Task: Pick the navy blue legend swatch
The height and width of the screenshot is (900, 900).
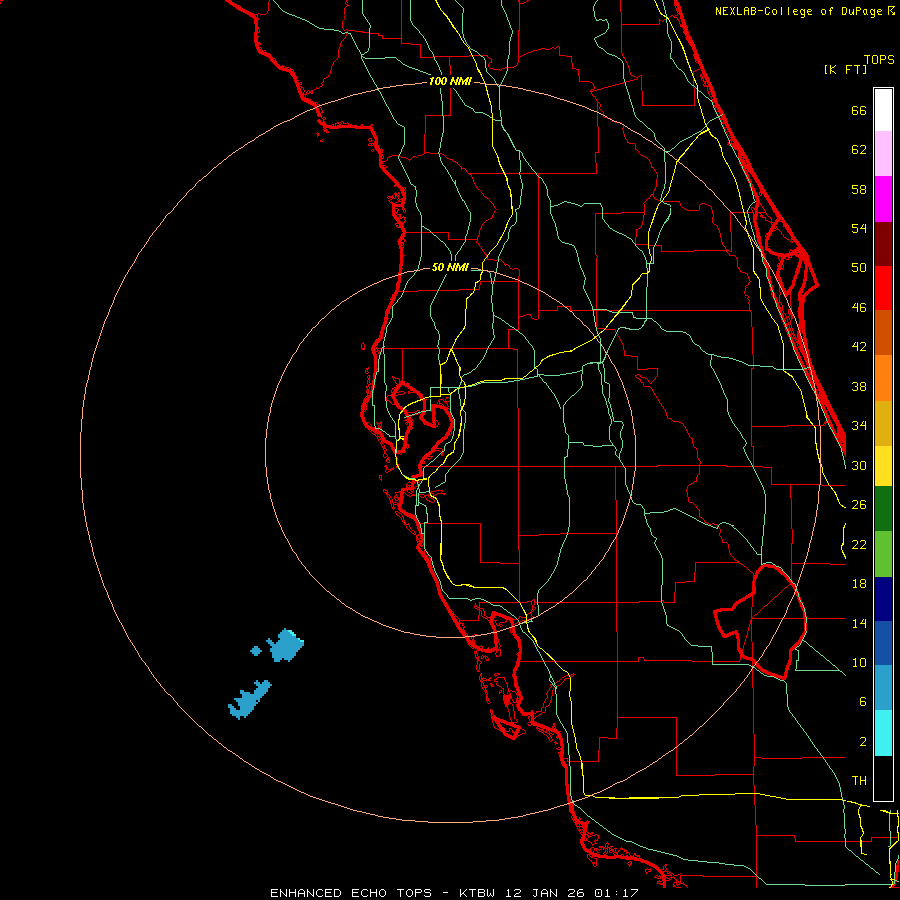Action: 883,599
